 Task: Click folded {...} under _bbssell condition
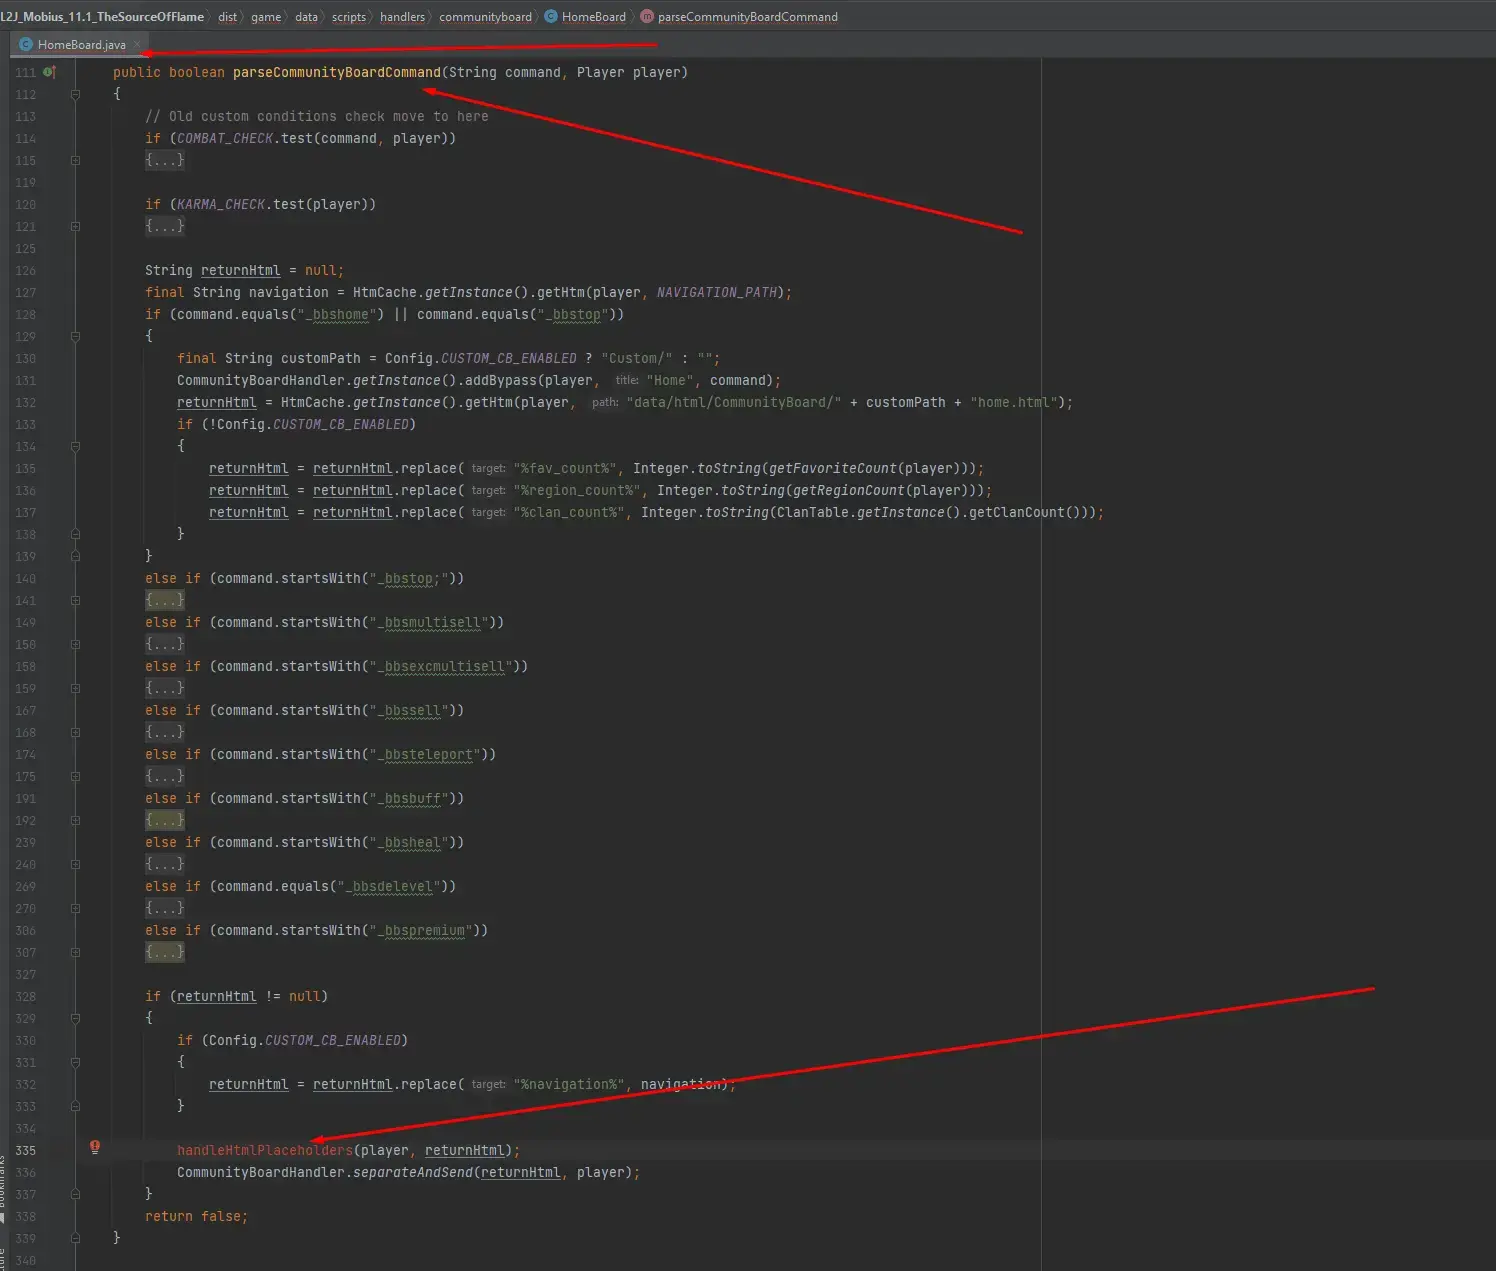(x=165, y=732)
